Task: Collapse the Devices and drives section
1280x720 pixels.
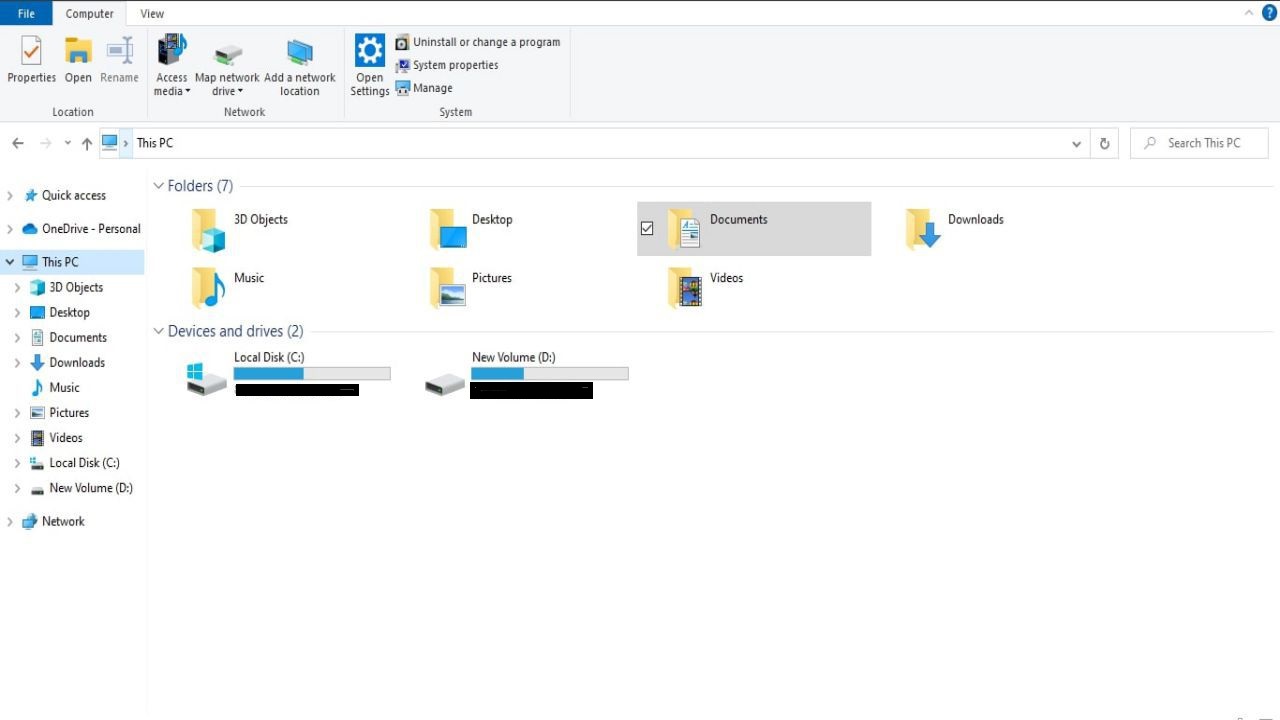Action: tap(158, 330)
